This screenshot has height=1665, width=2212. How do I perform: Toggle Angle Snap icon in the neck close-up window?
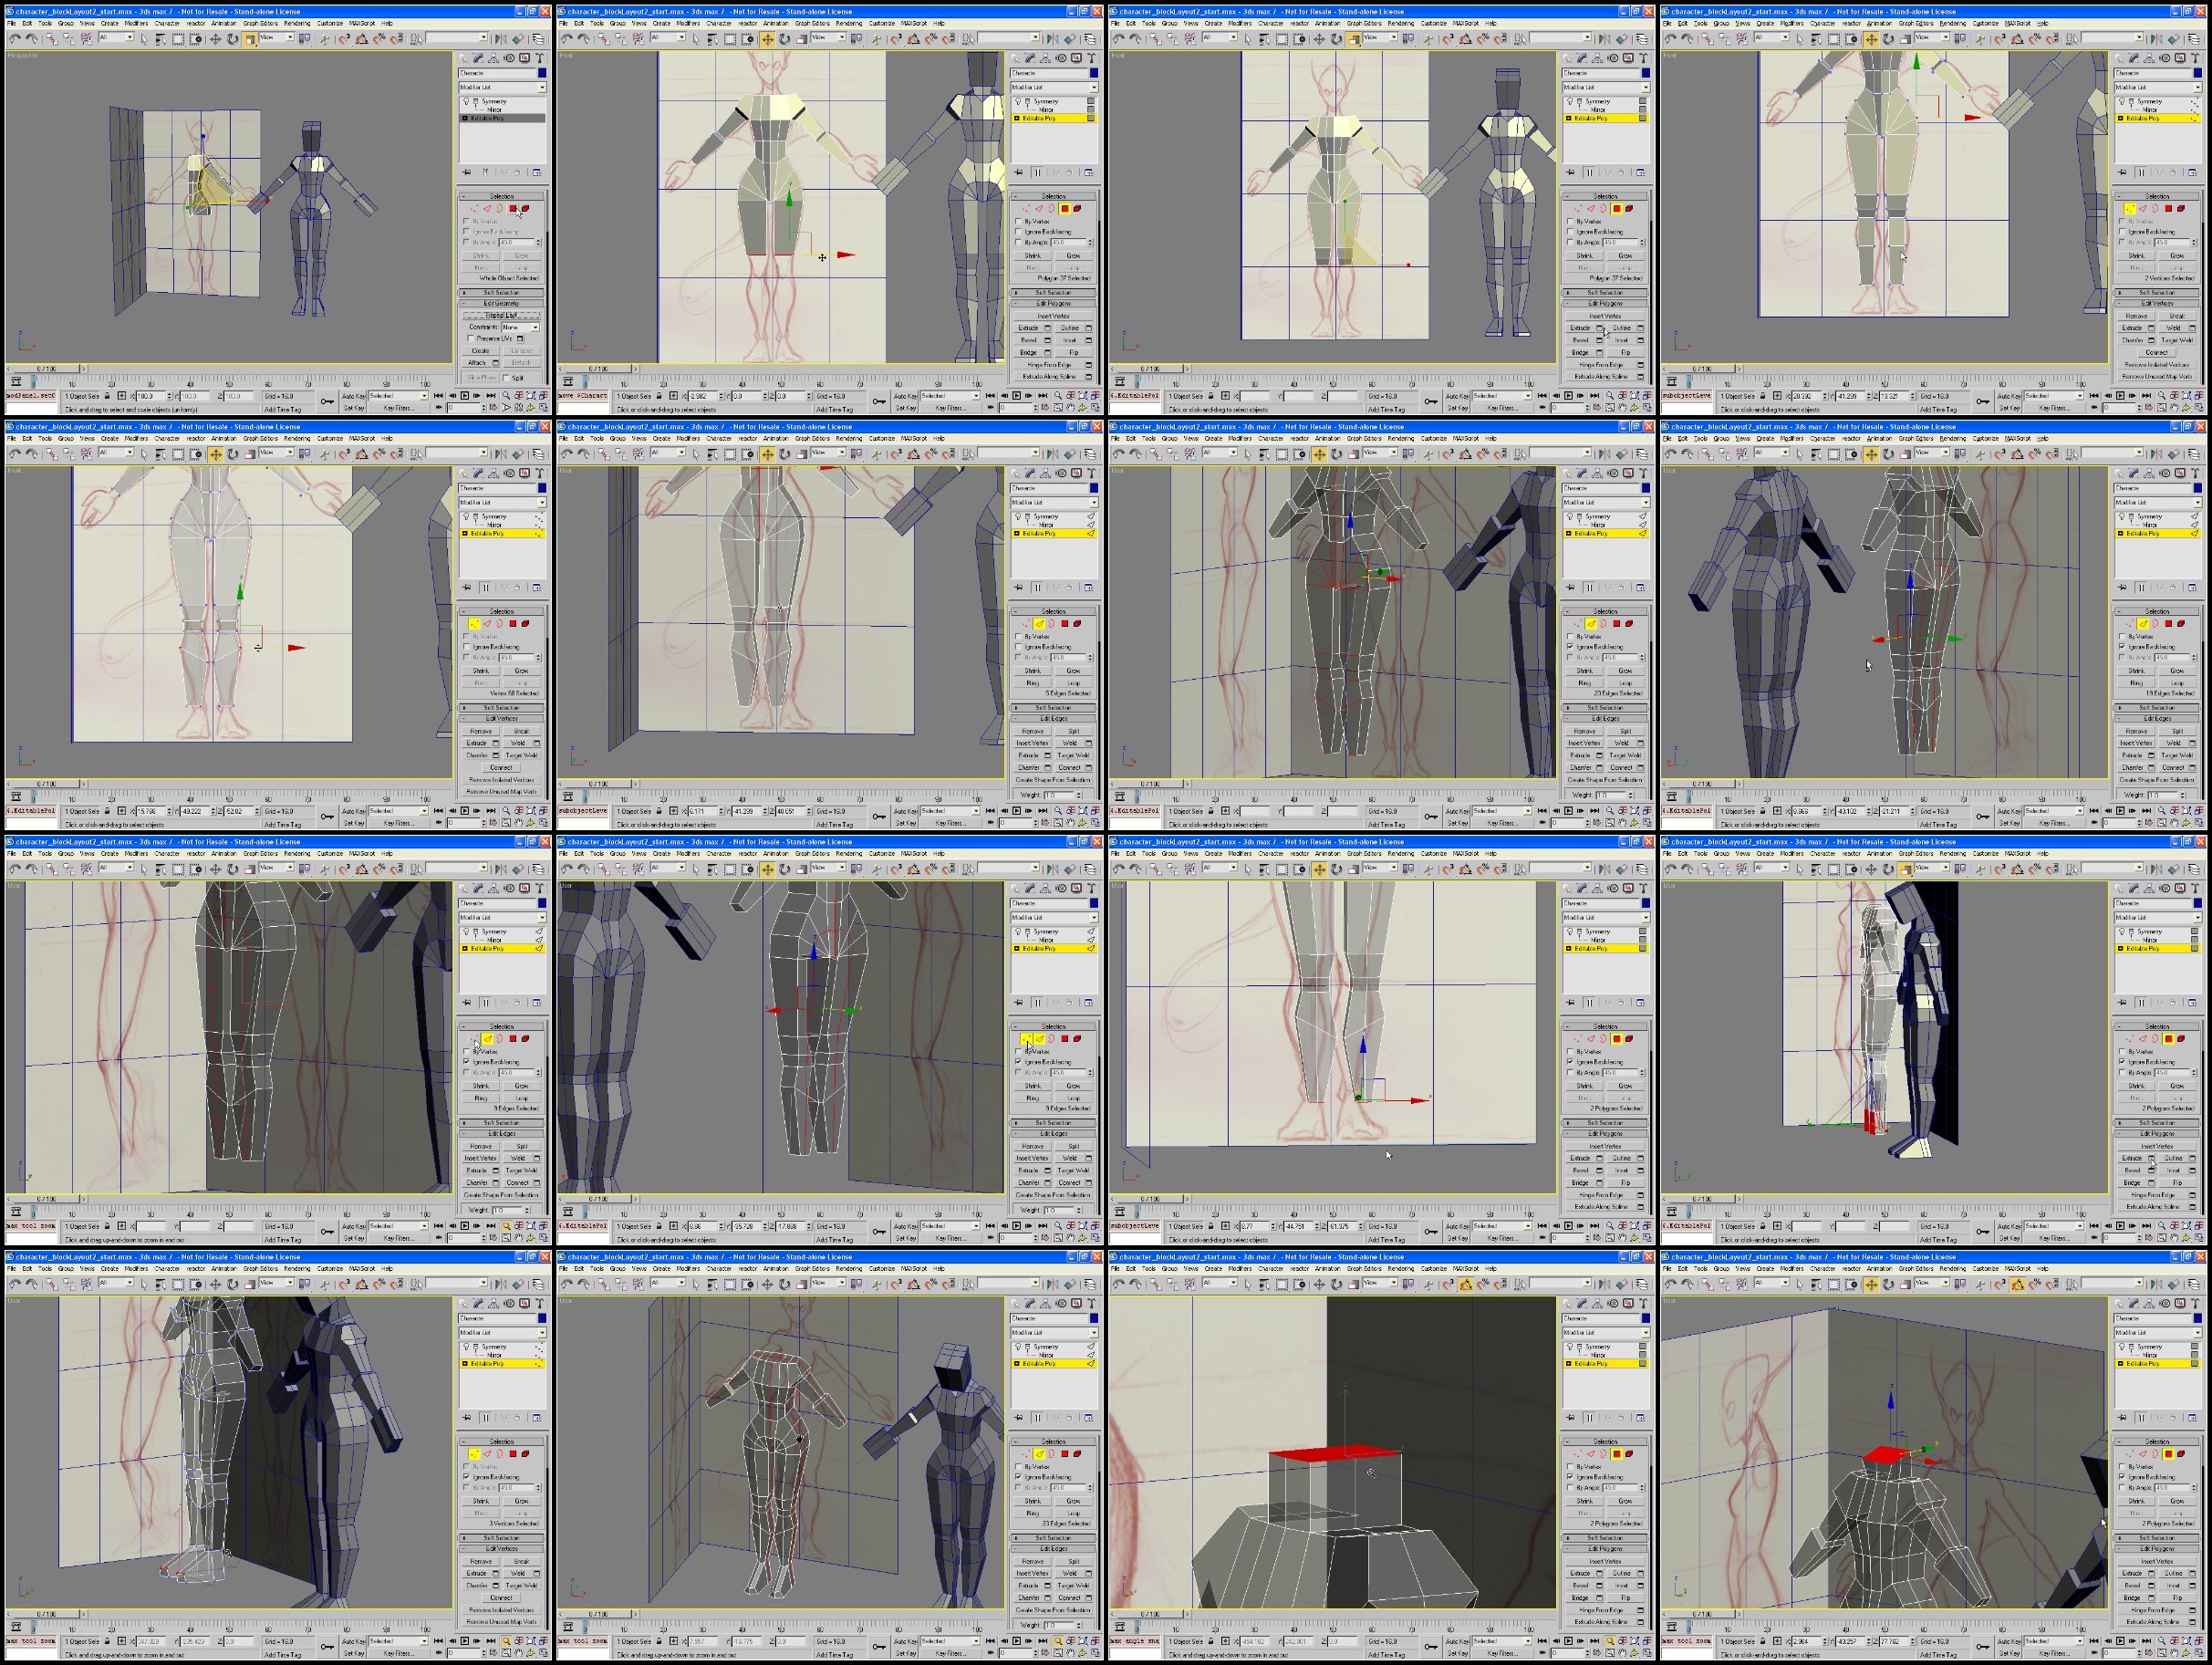pos(1465,1284)
